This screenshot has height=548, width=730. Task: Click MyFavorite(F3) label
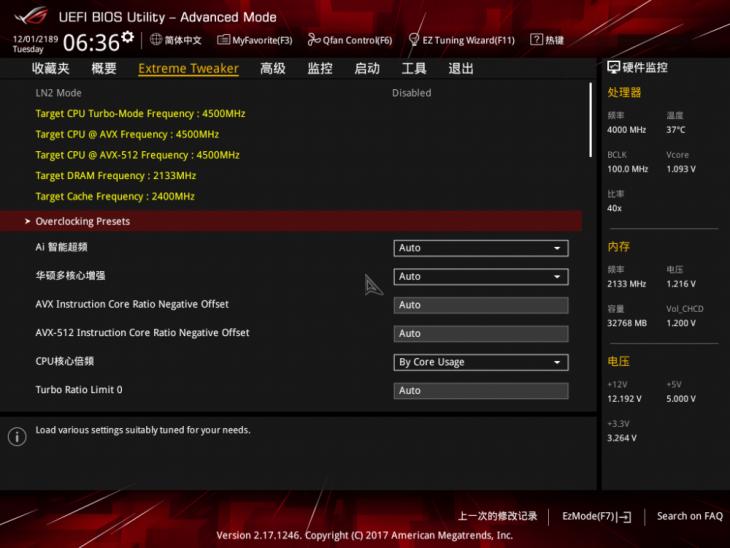(x=262, y=41)
